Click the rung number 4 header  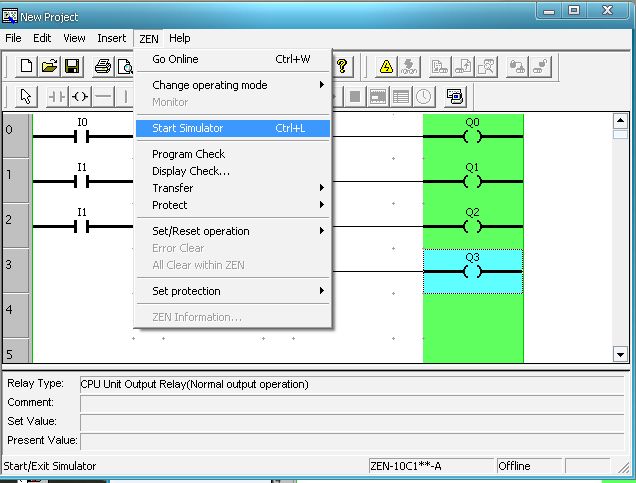(16, 316)
